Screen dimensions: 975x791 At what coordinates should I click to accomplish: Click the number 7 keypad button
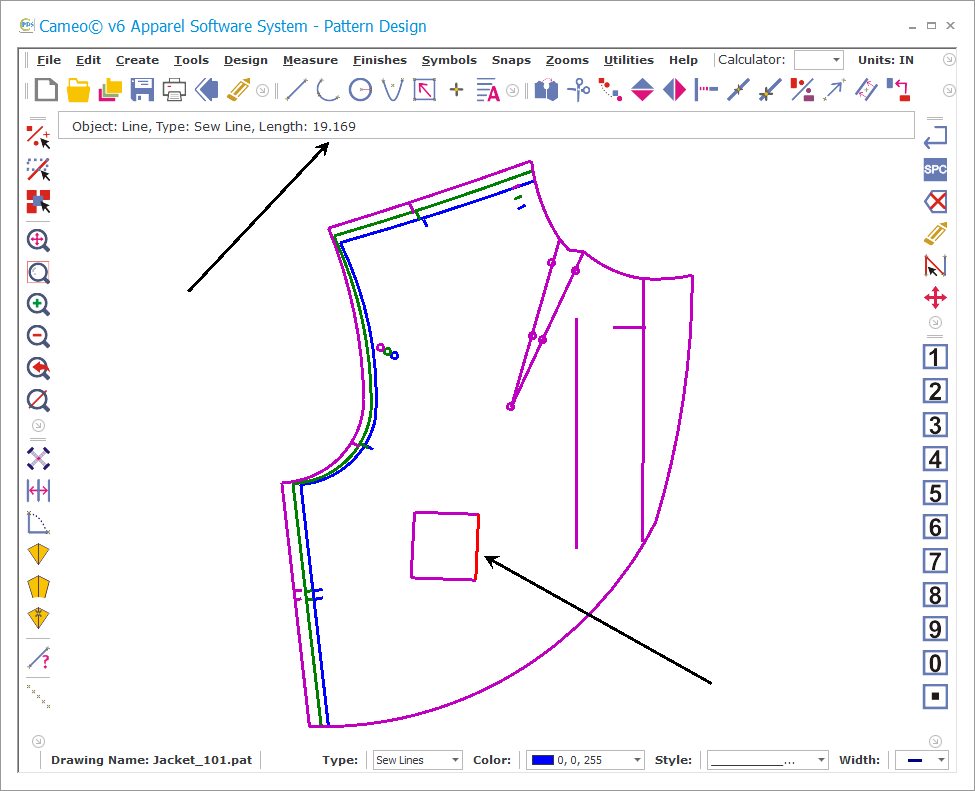tap(935, 561)
